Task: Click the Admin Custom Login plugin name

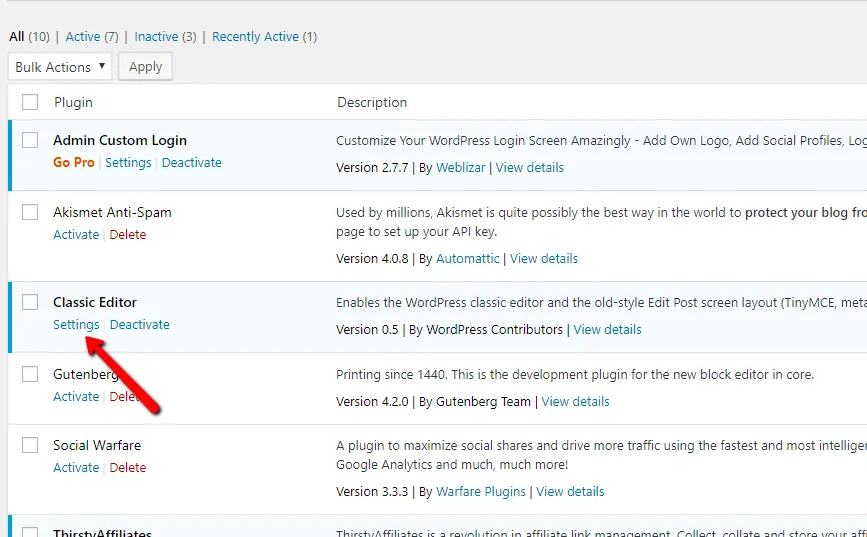Action: point(120,140)
